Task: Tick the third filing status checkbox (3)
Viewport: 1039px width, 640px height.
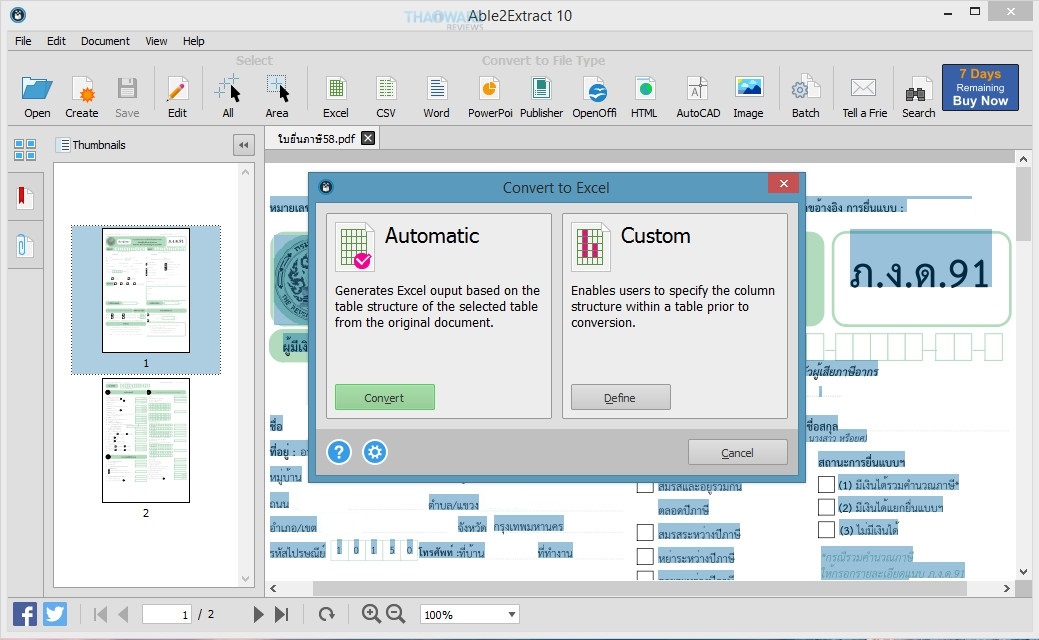Action: point(826,529)
